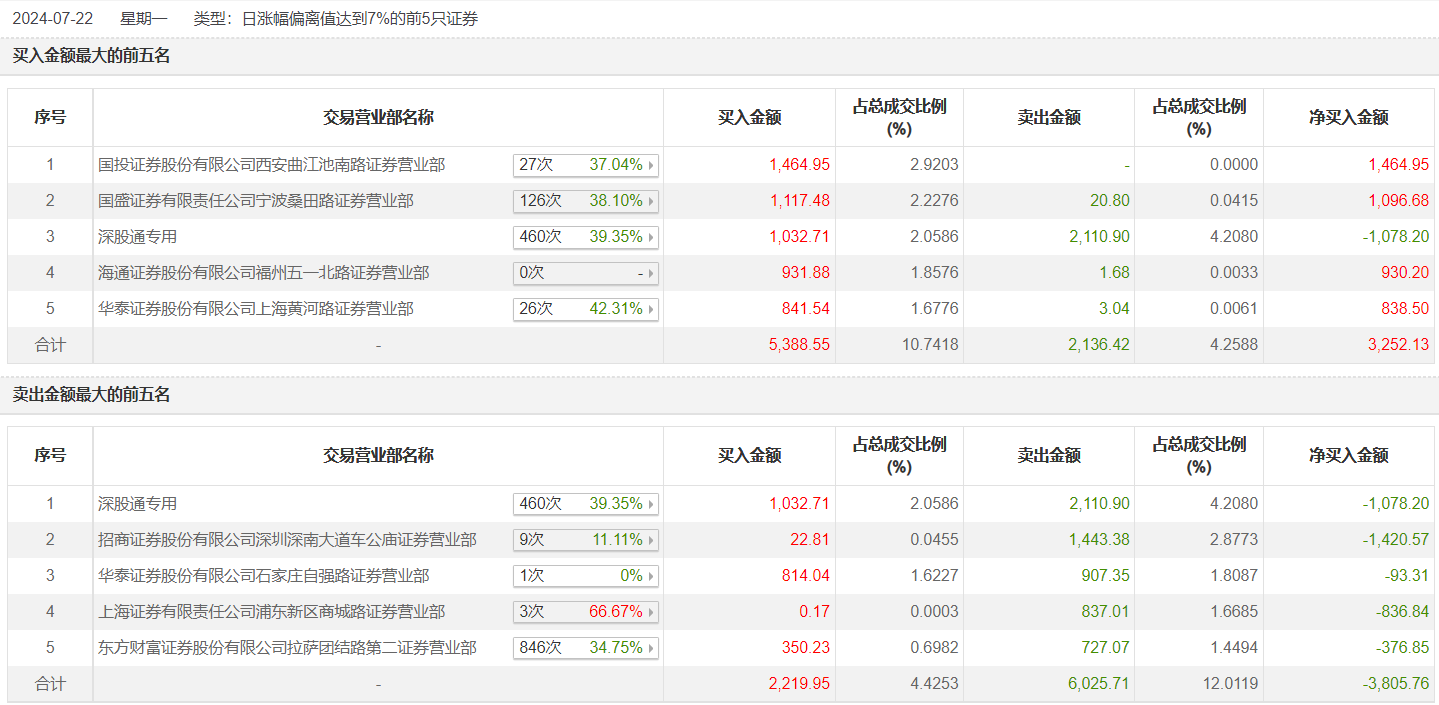Click sell amount 837.01

1105,612
